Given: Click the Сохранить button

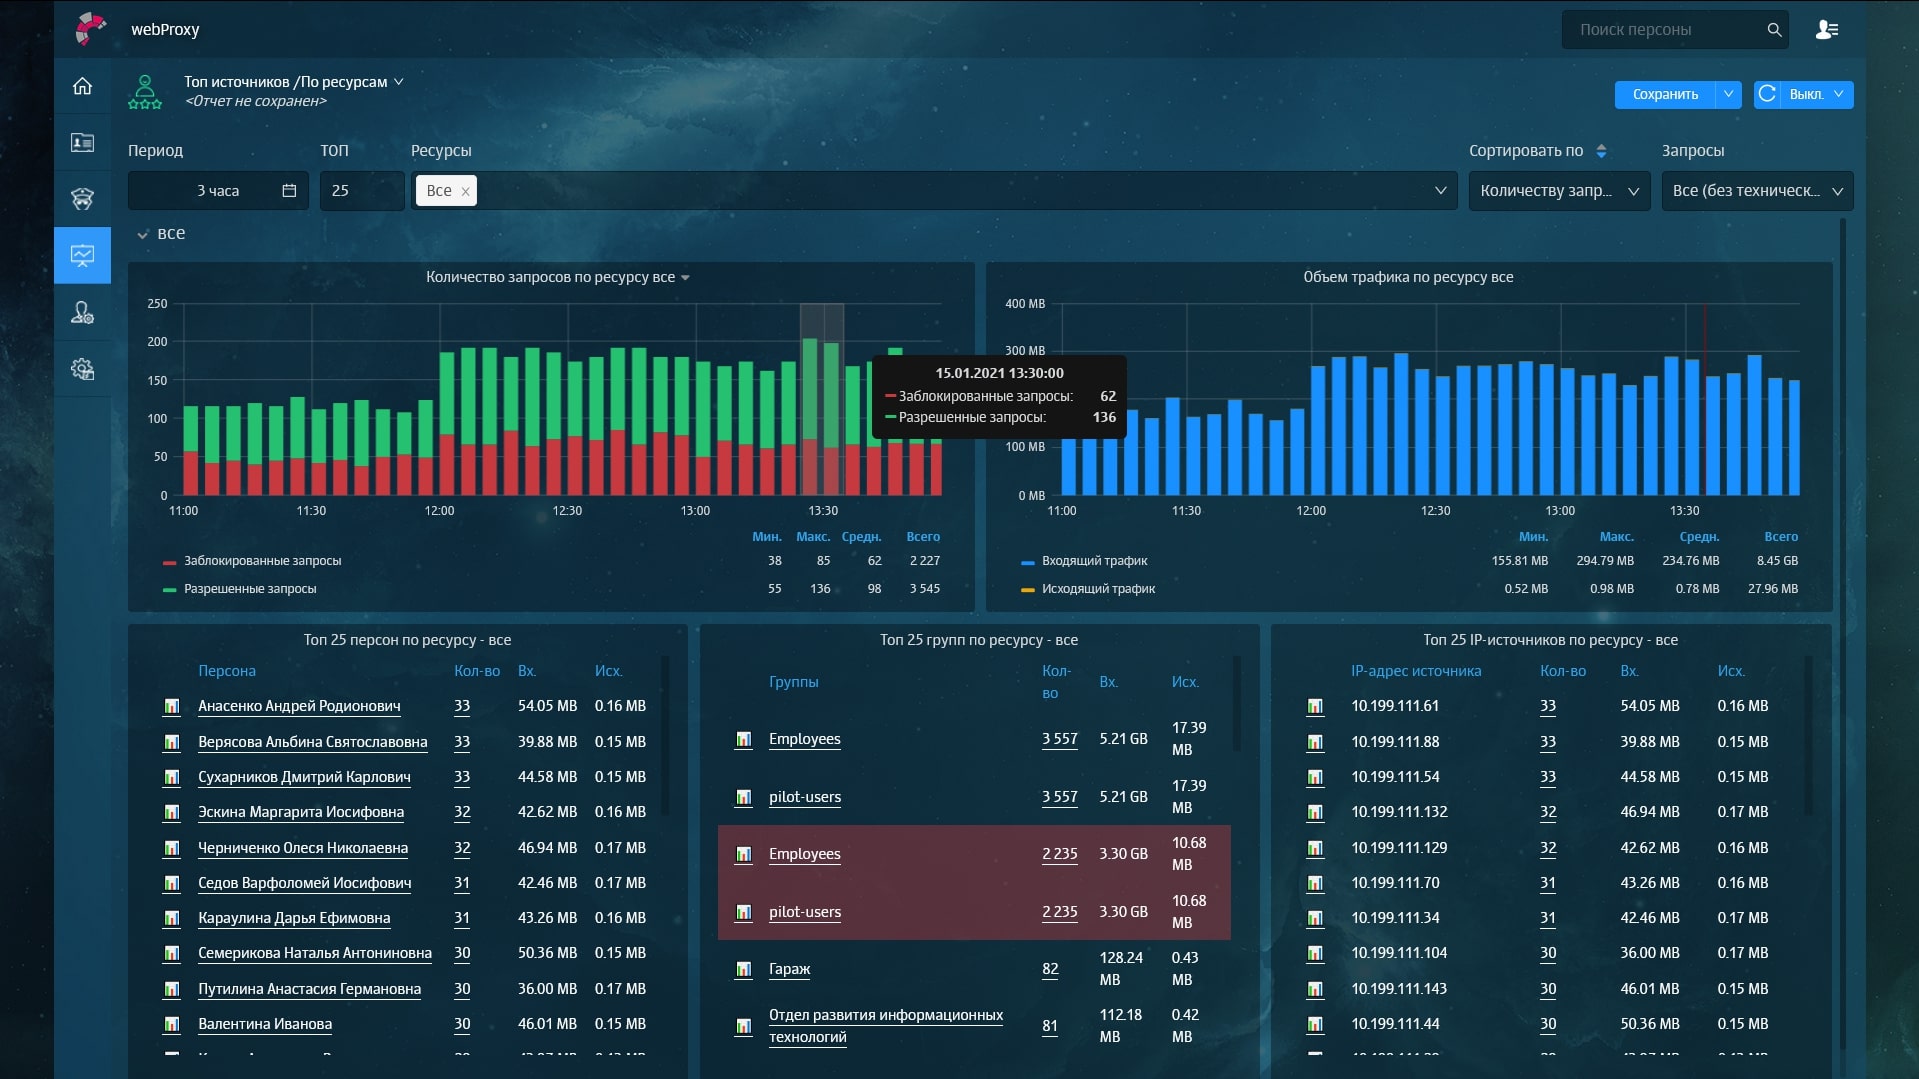Looking at the screenshot, I should pos(1664,94).
